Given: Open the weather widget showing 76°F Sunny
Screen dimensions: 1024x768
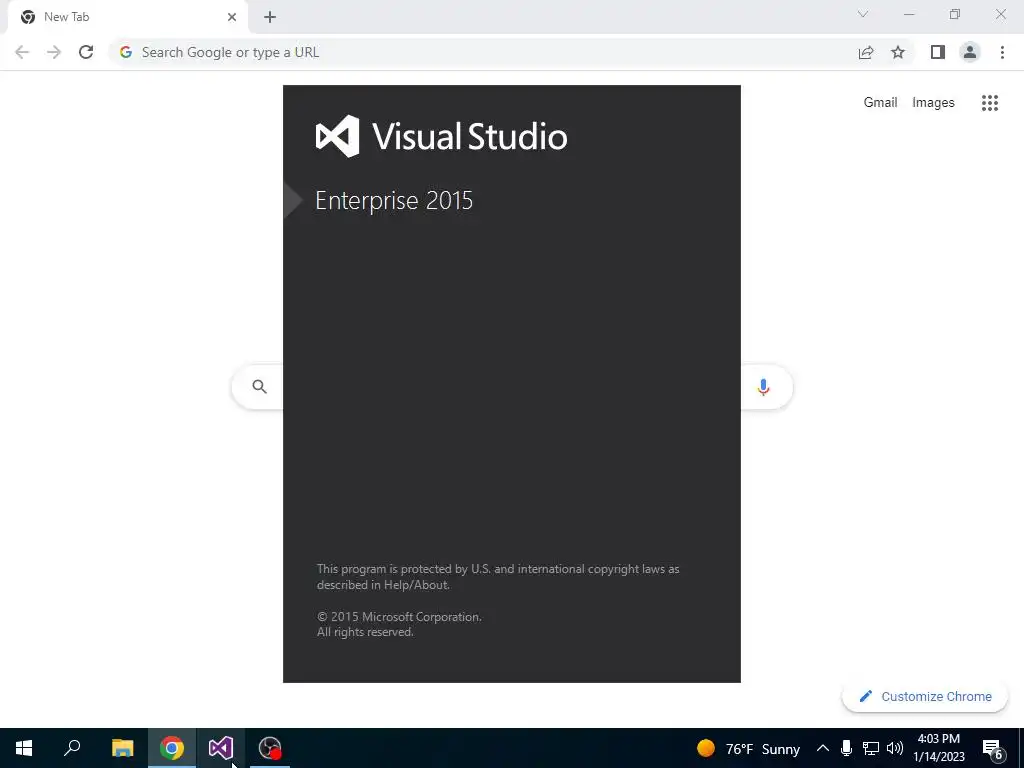Looking at the screenshot, I should click(748, 748).
